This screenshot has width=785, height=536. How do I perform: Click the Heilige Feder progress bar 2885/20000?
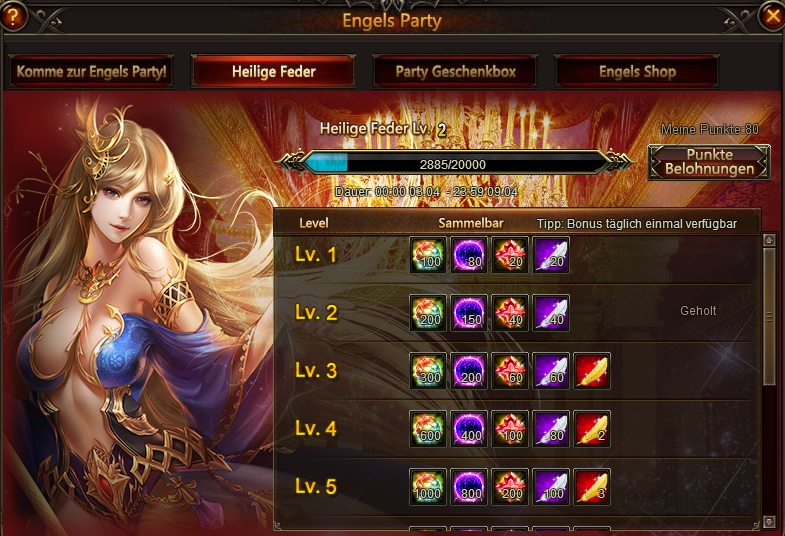coord(453,164)
